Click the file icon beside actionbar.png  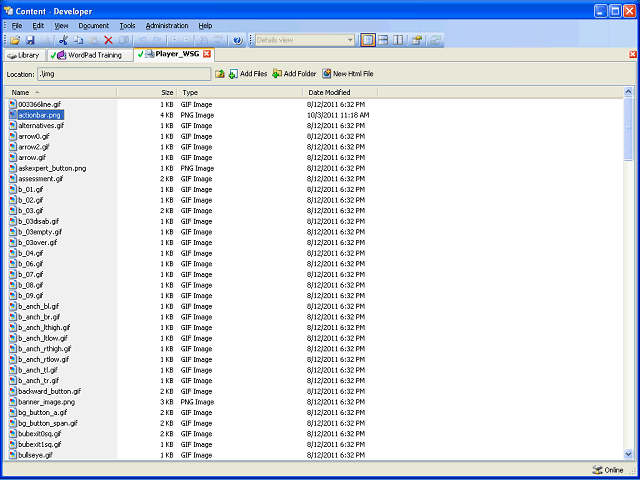coord(13,115)
